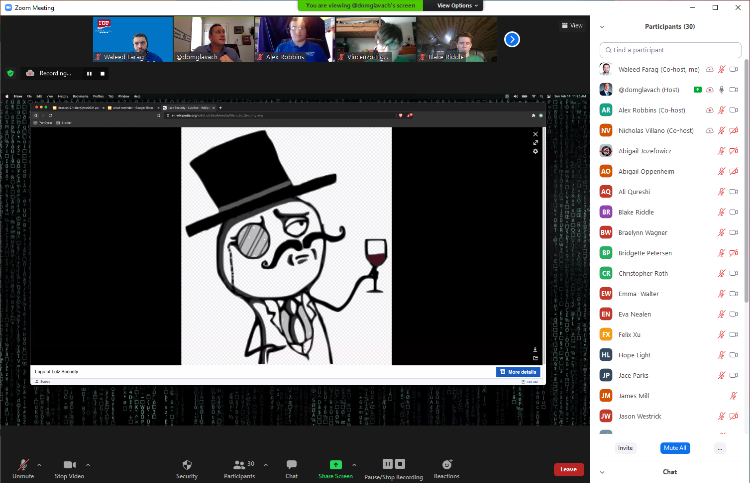Toggle microphone for Blake Riddle row

[721, 212]
